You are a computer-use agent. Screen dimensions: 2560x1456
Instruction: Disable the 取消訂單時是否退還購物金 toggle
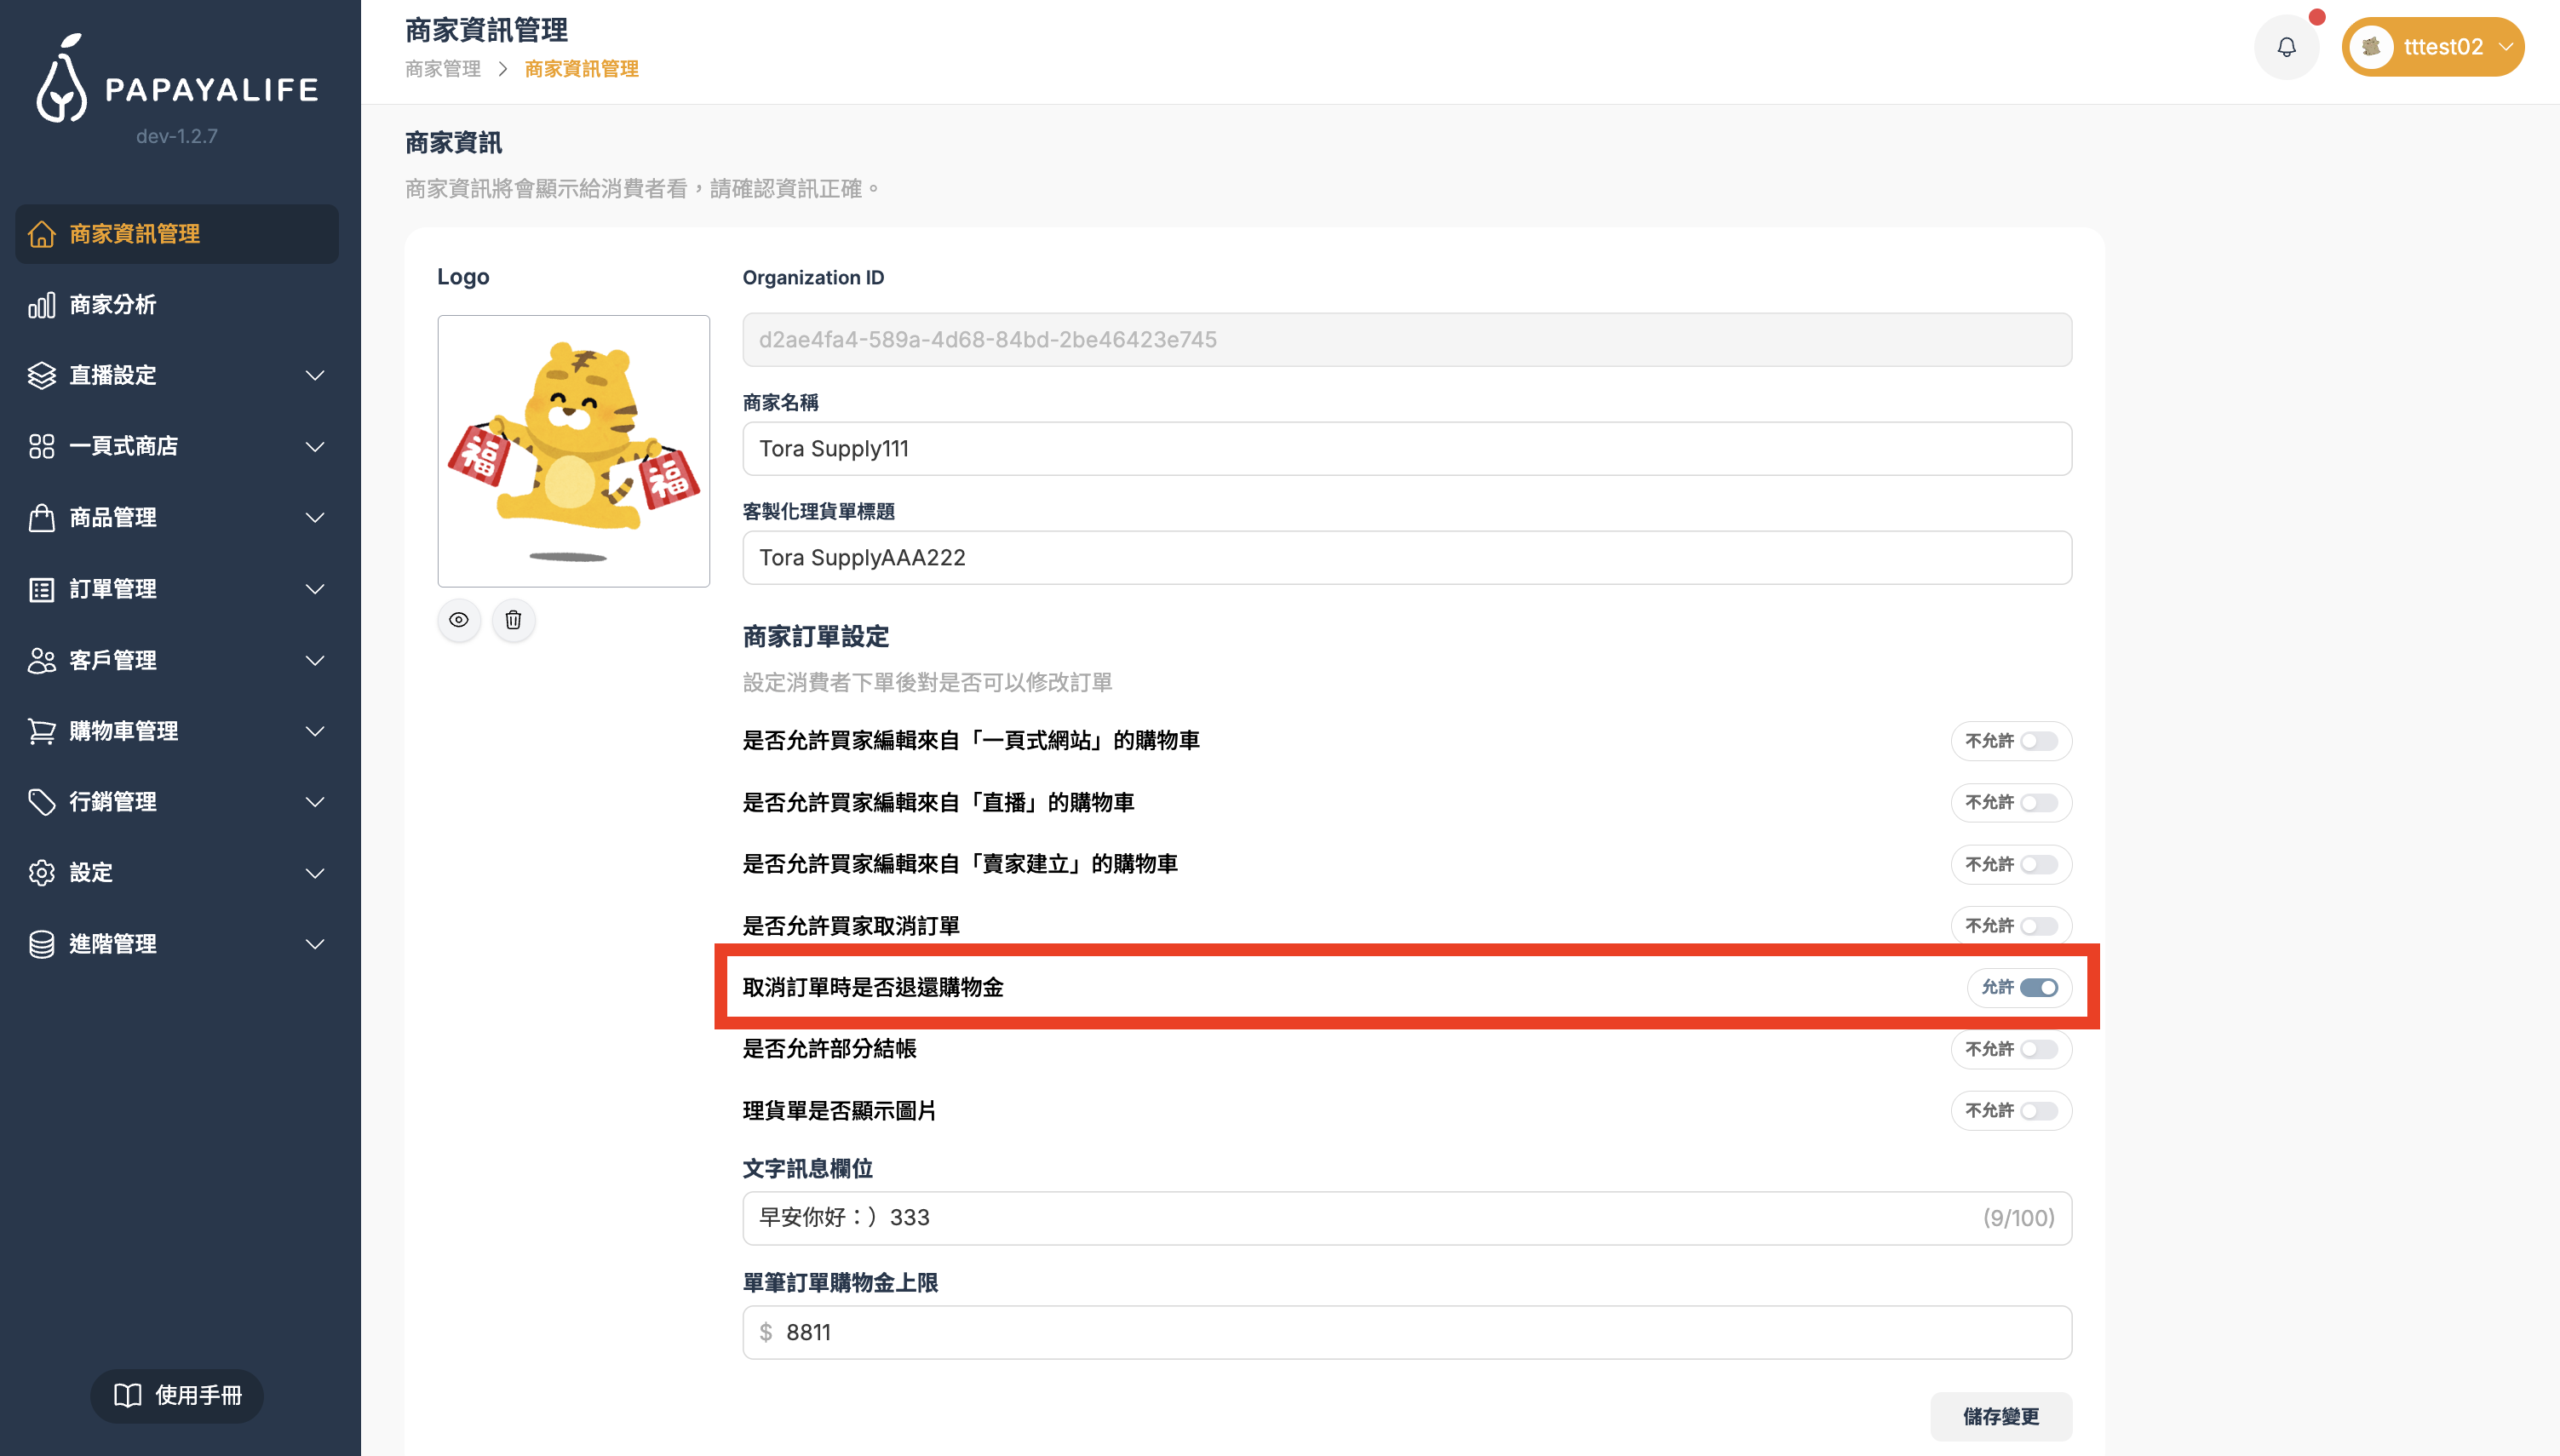pyautogui.click(x=2038, y=988)
